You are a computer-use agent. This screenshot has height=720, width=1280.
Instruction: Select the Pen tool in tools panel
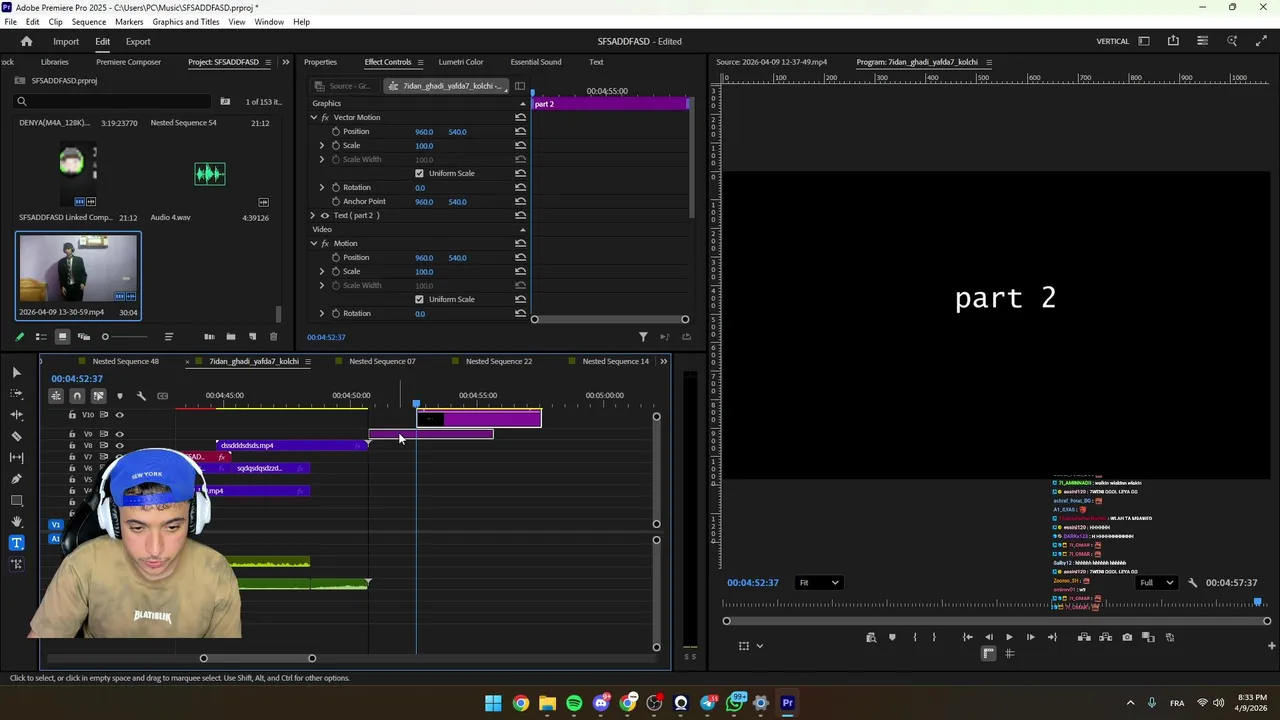(16, 479)
